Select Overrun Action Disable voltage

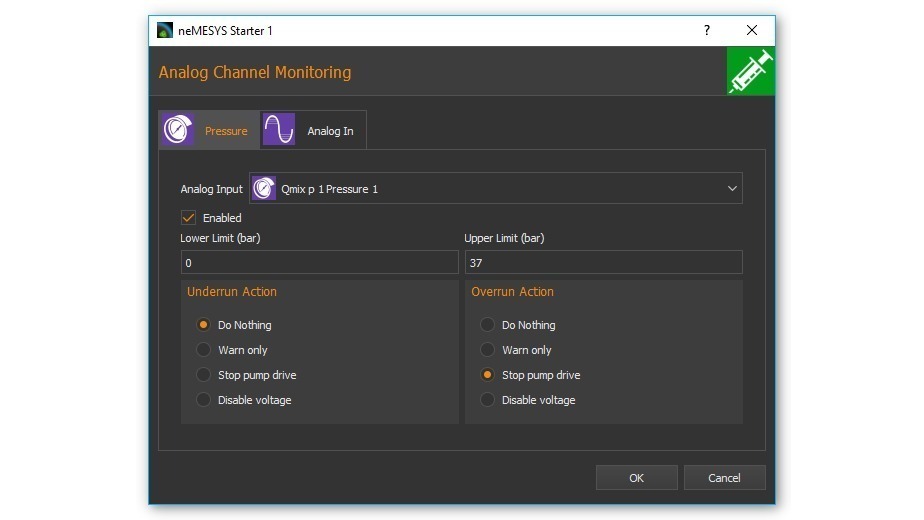(x=488, y=400)
